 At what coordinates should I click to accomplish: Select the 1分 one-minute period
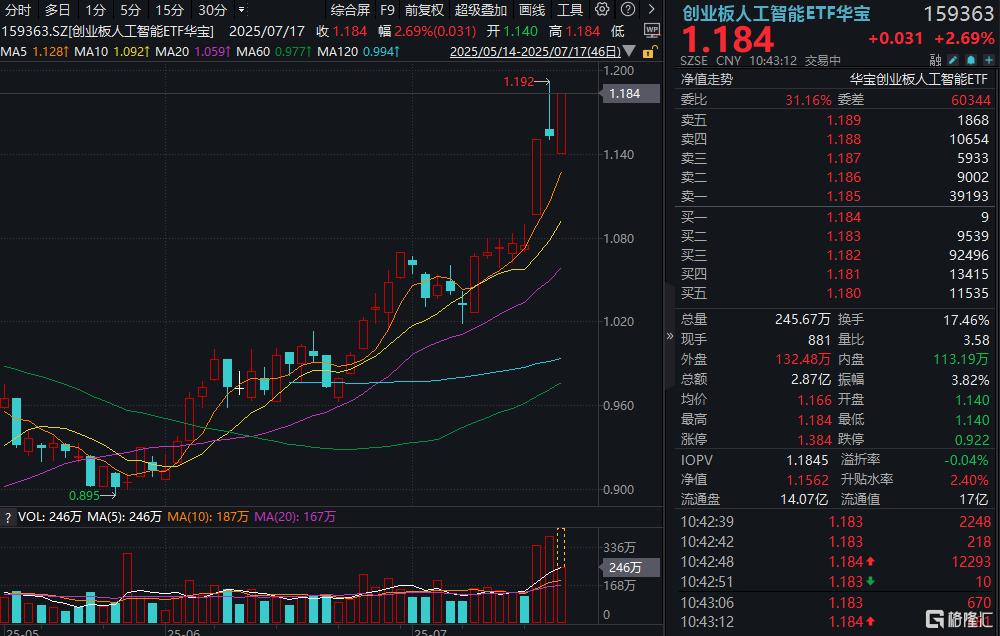point(95,10)
